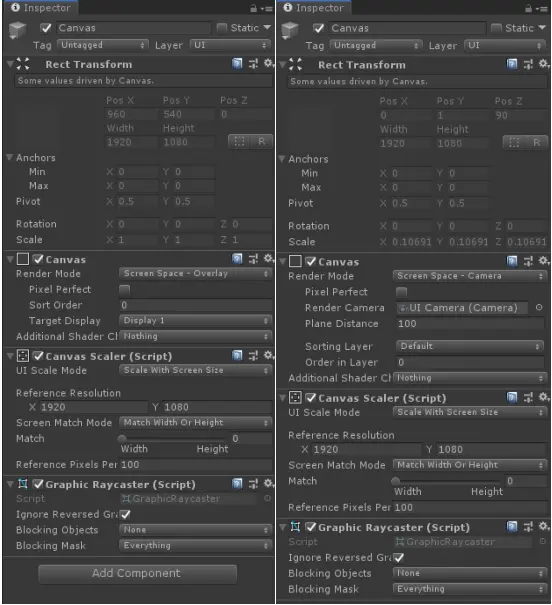Open Canvas component help icon in left inspector
Image resolution: width=552 pixels, height=605 pixels.
pyautogui.click(x=237, y=259)
